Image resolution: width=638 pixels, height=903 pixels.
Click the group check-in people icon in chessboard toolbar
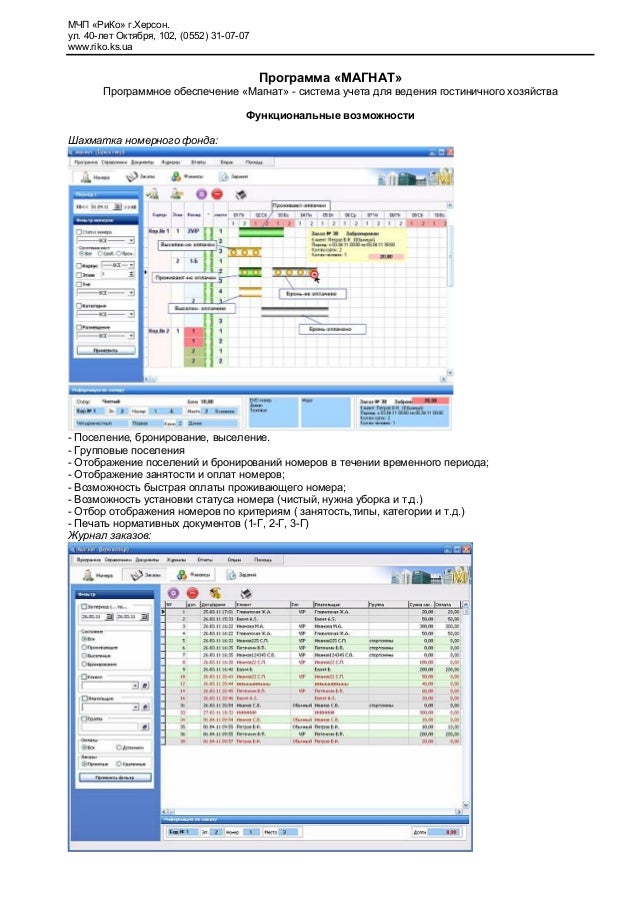pyautogui.click(x=176, y=194)
